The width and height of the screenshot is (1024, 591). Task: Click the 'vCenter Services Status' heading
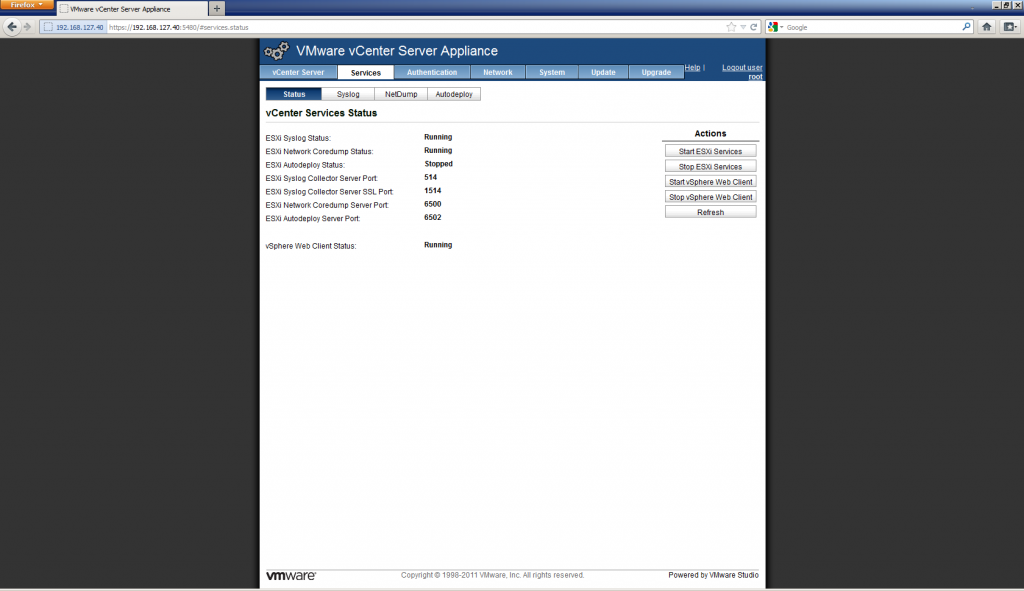pos(321,113)
